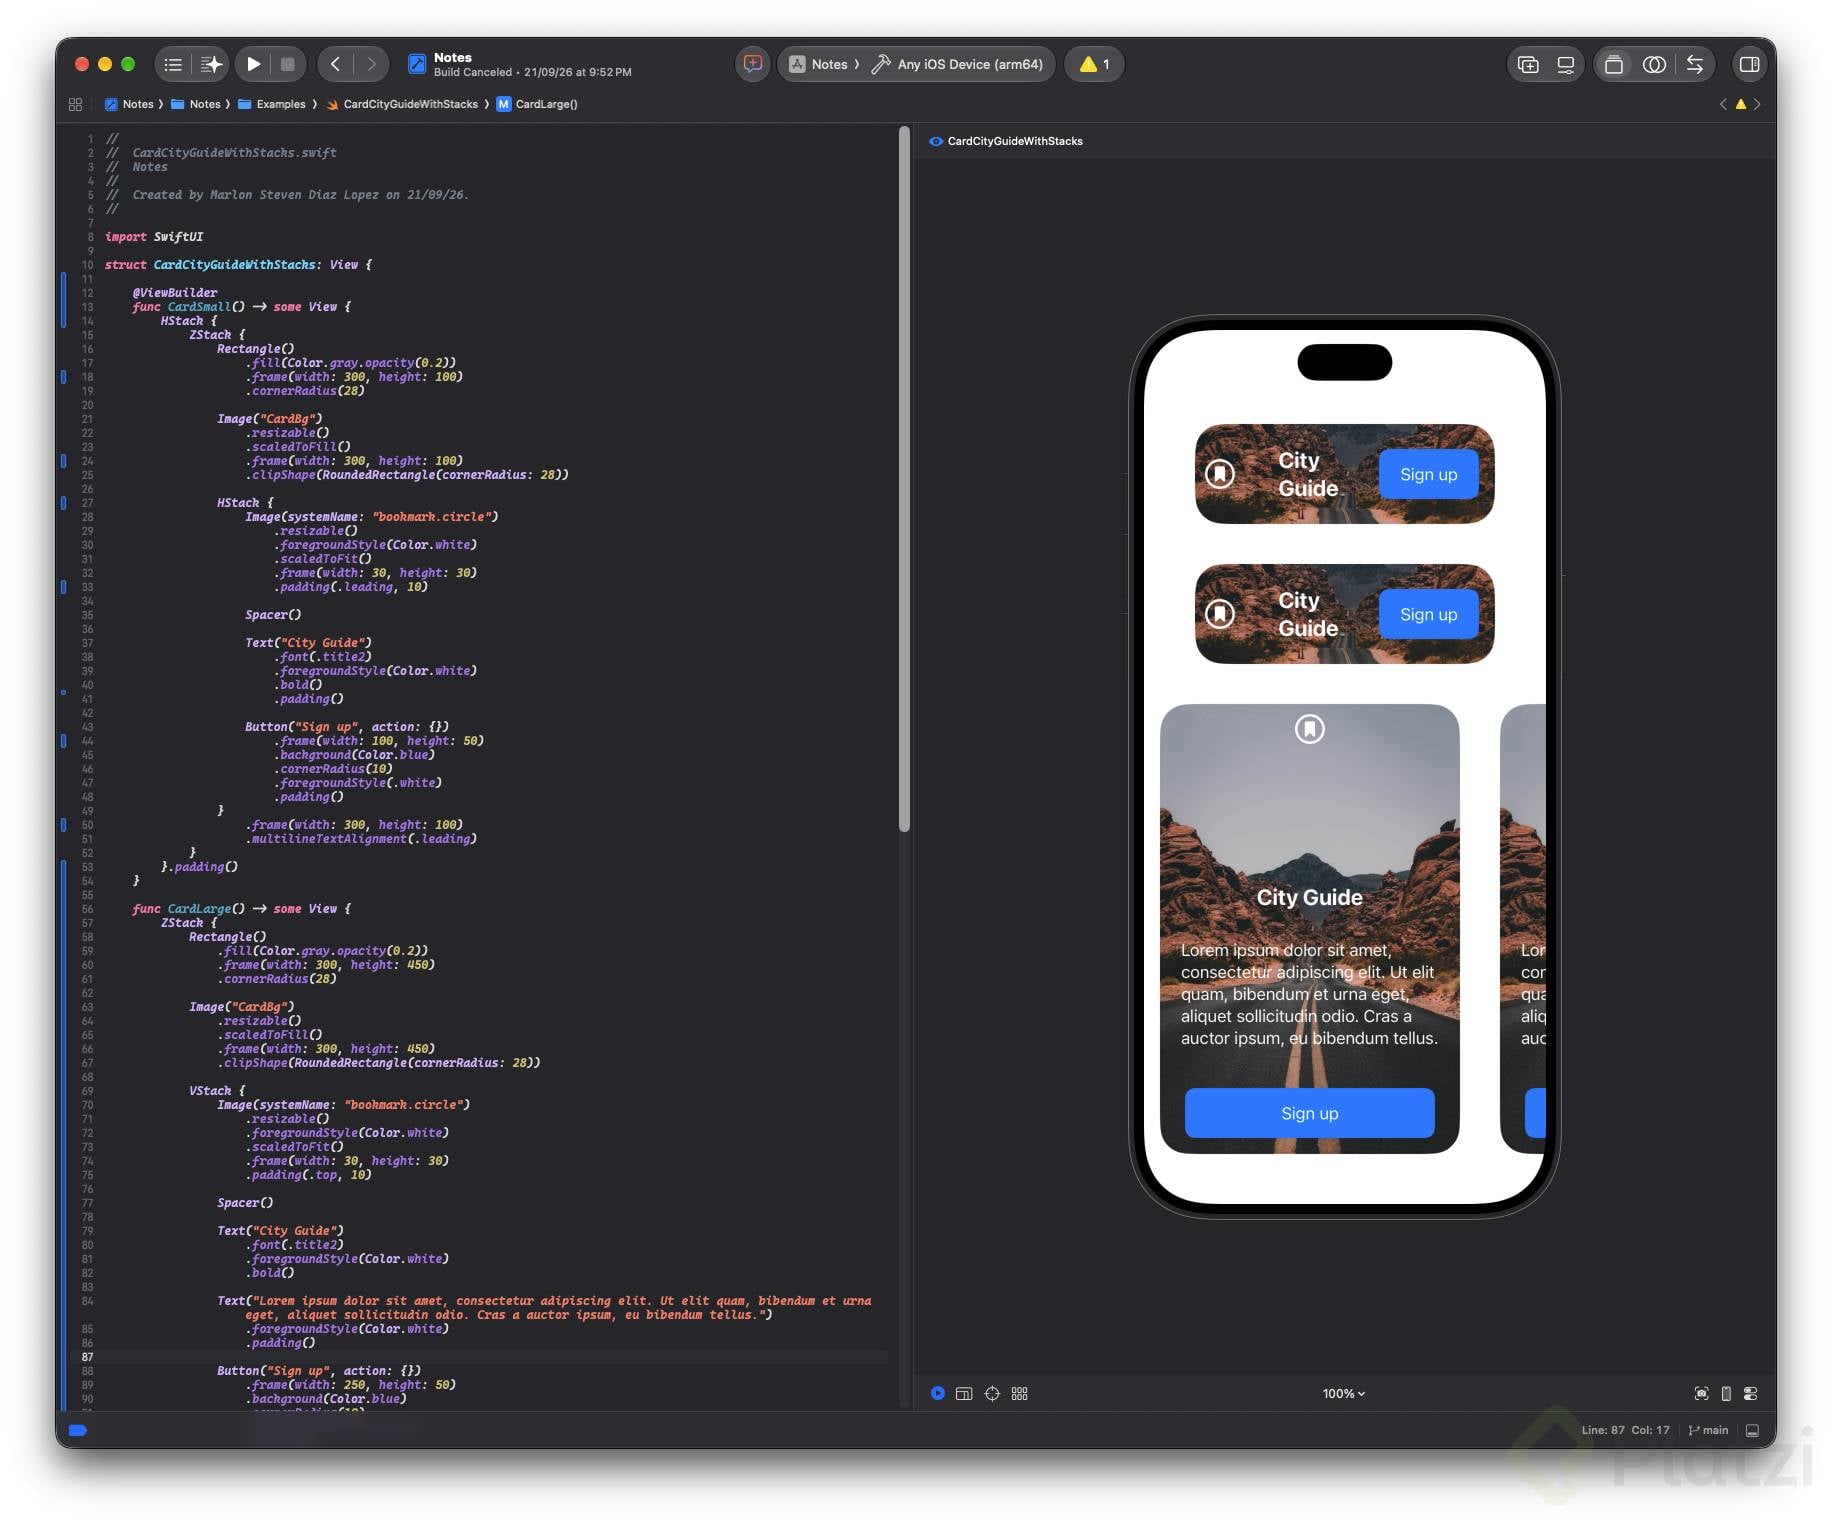Open the main branch menu

(x=1708, y=1430)
